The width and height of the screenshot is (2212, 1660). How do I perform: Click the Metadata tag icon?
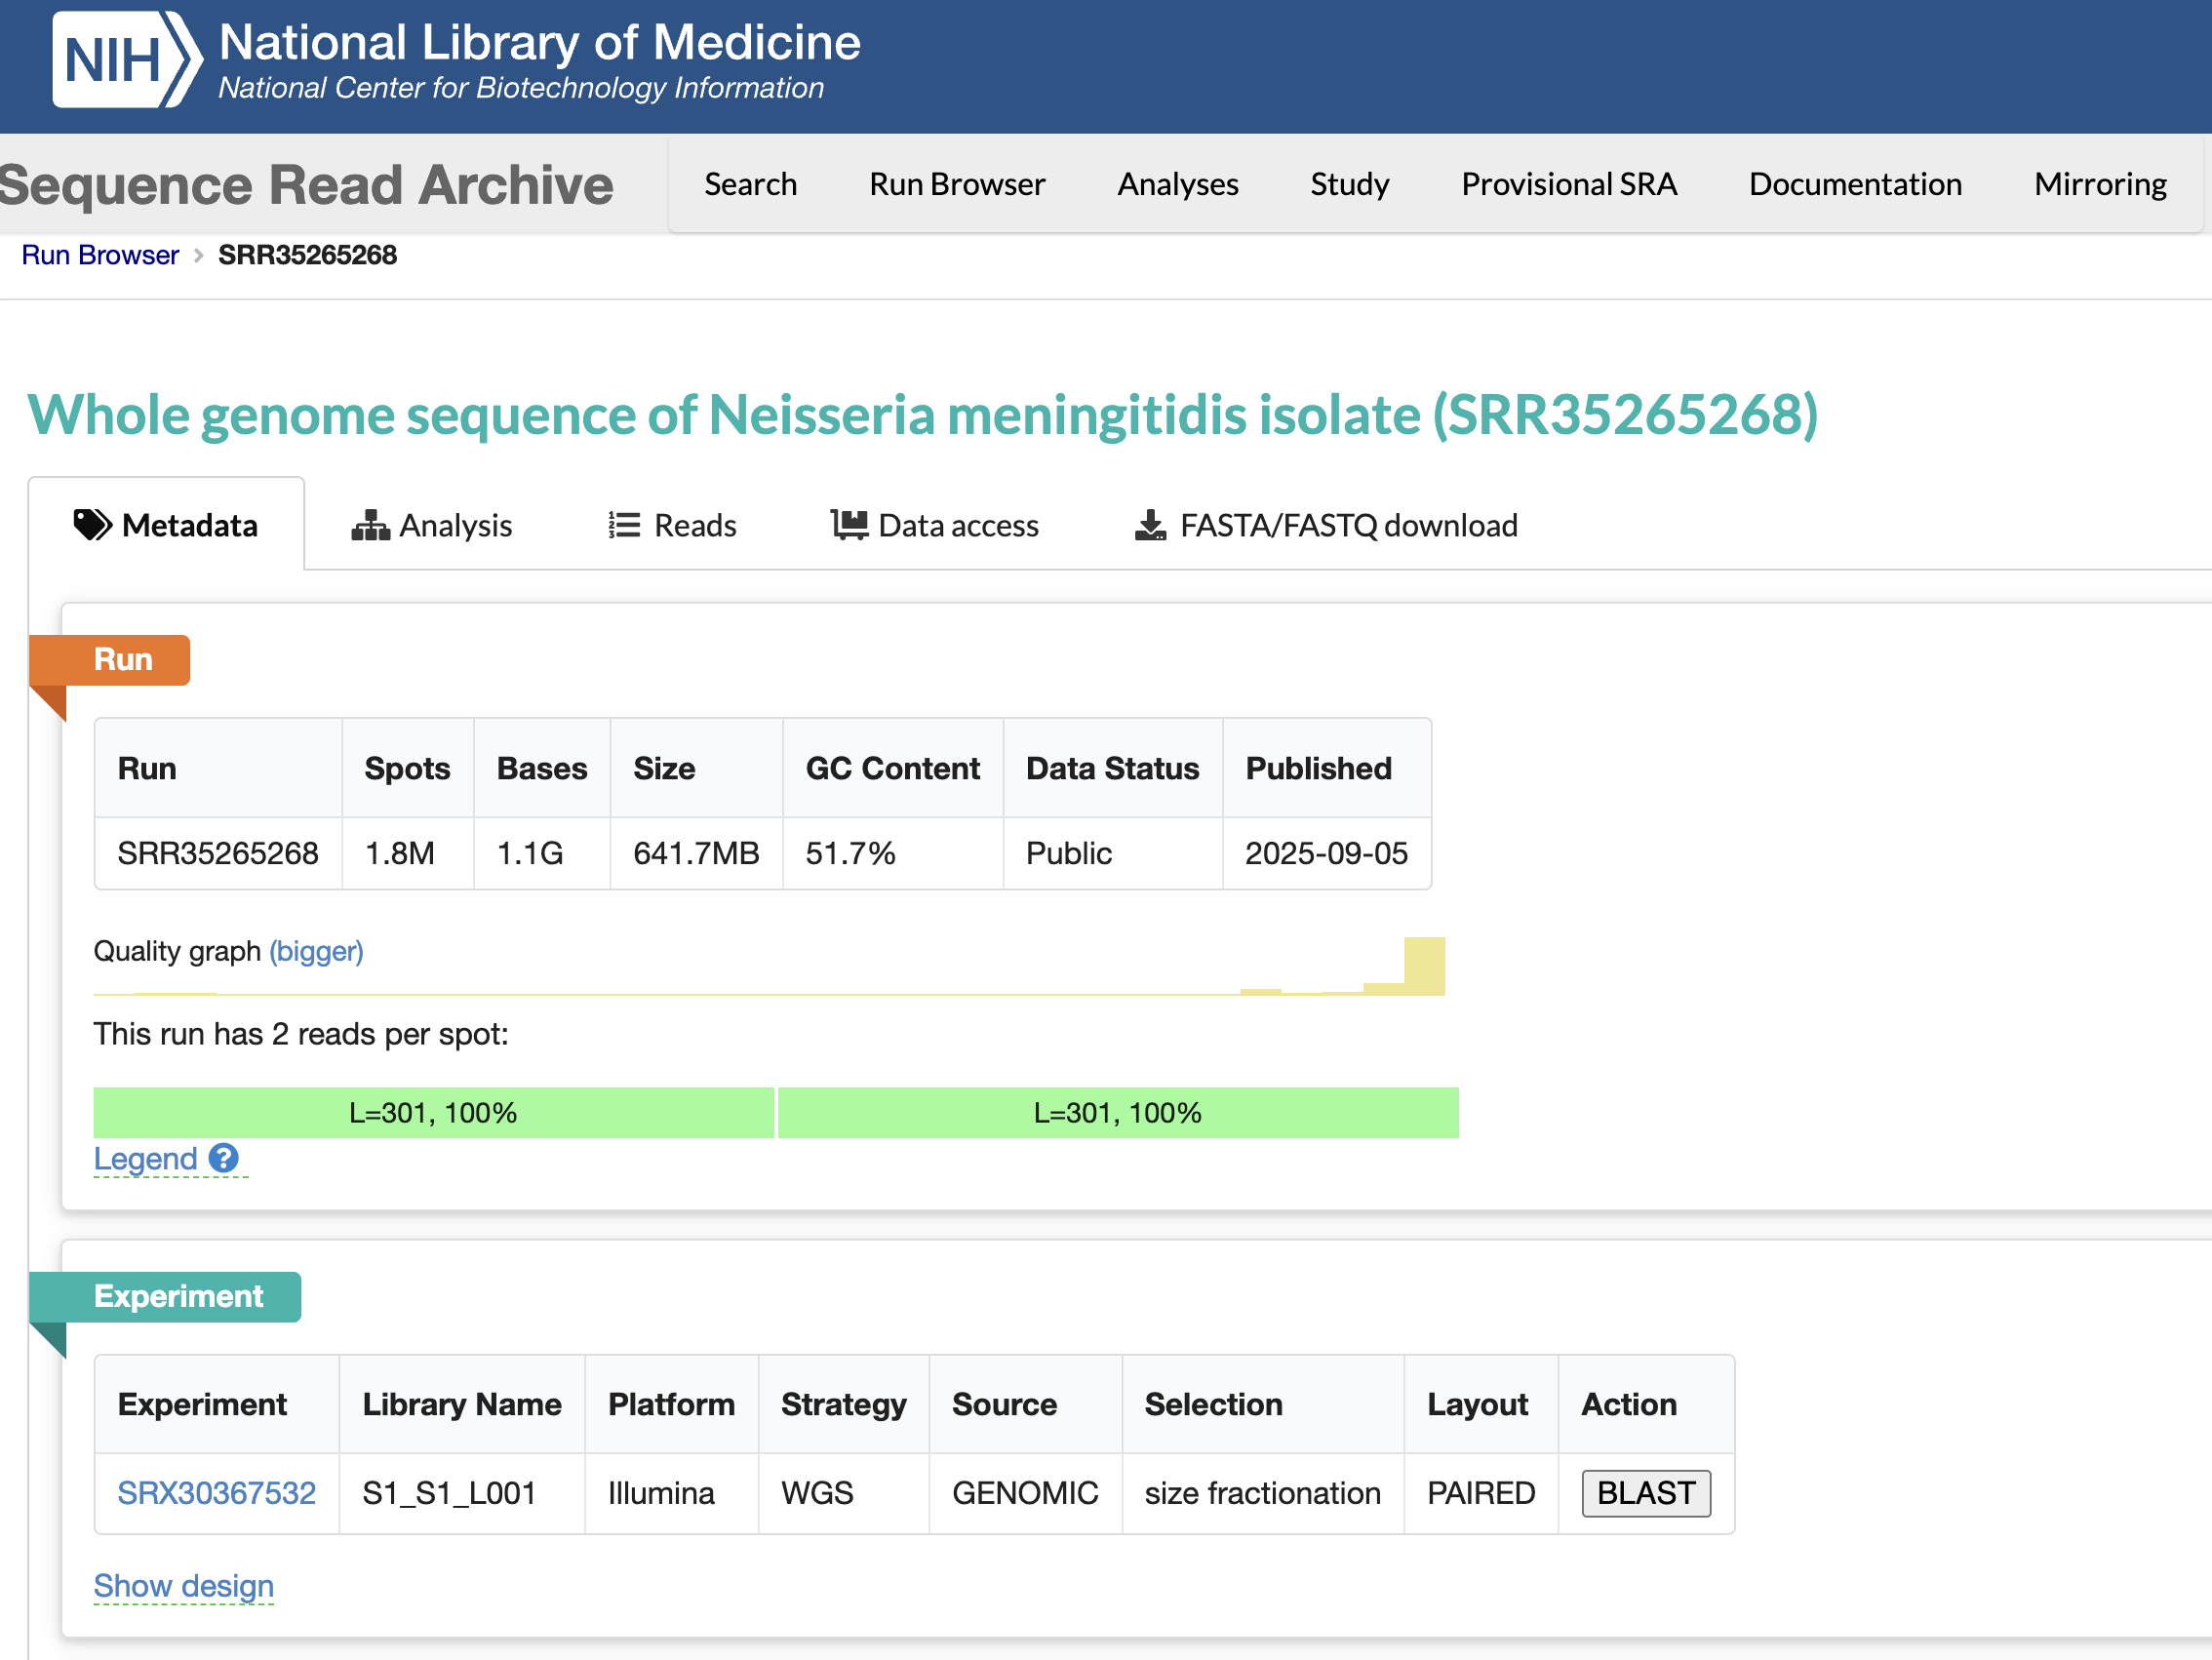click(x=92, y=525)
